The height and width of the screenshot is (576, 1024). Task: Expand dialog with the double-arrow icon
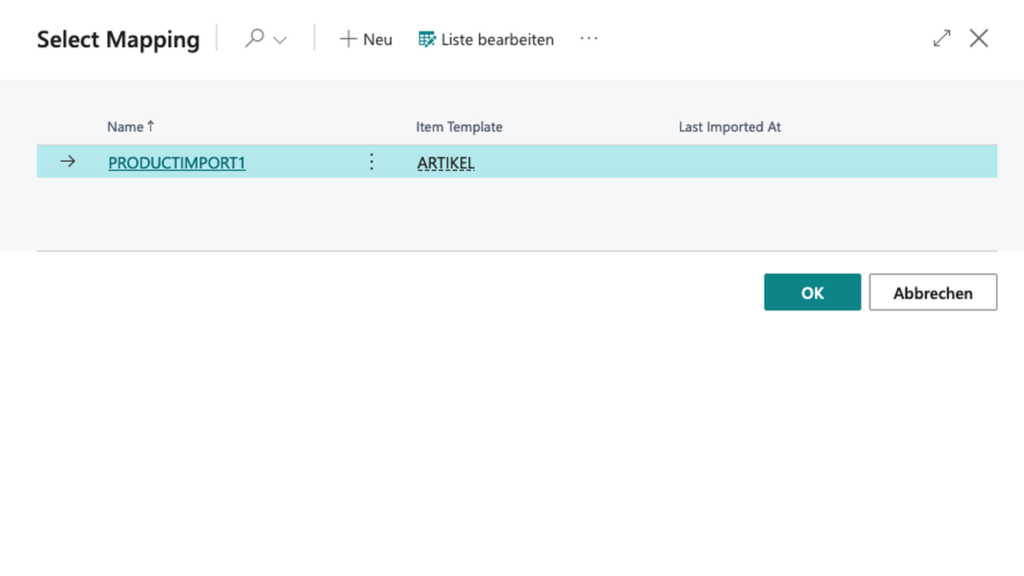[x=942, y=39]
